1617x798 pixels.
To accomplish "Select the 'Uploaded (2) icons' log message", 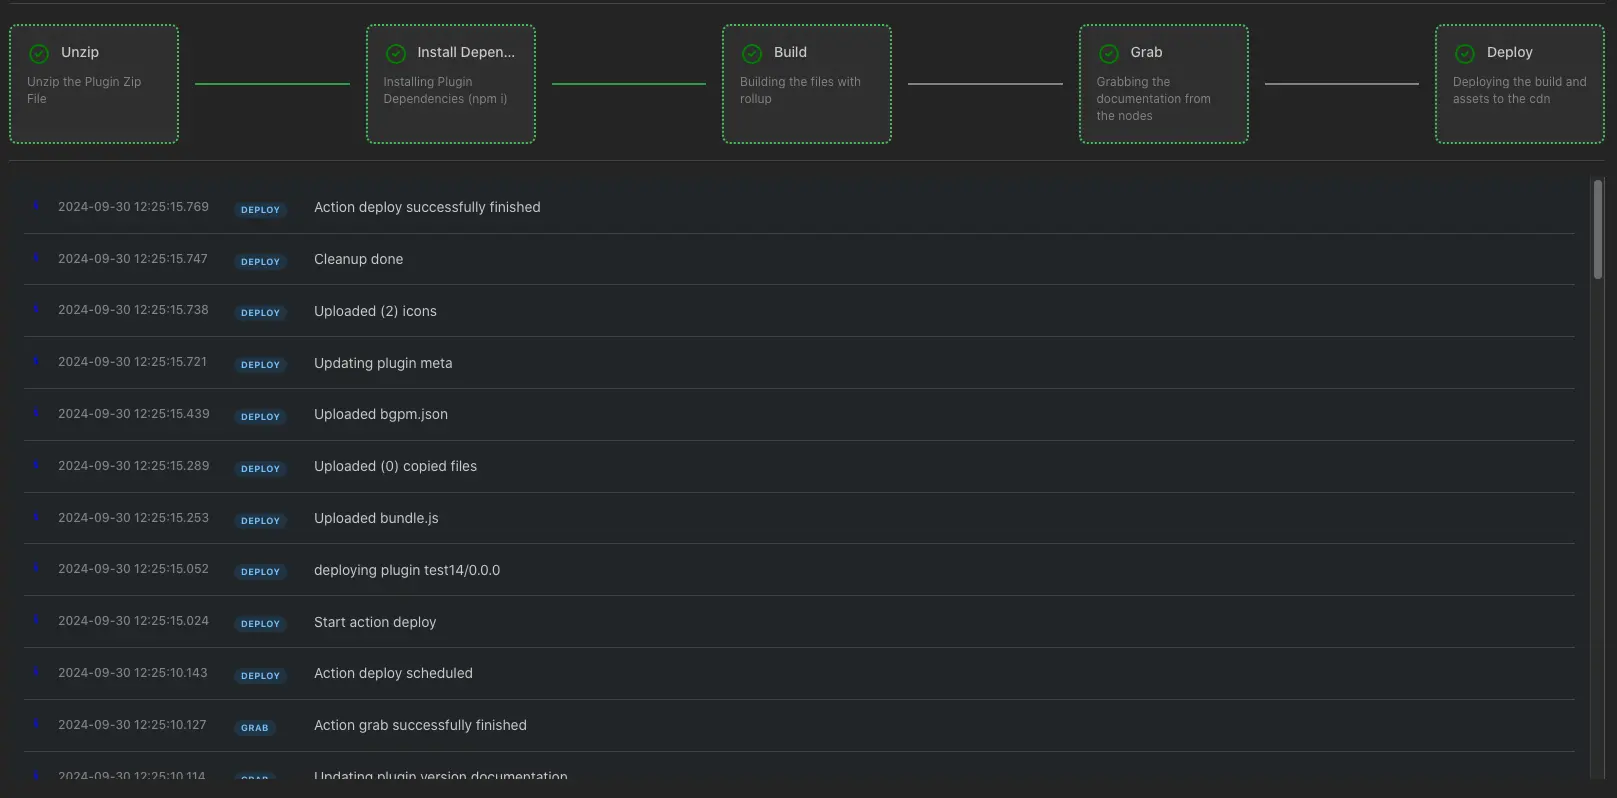I will pos(375,311).
